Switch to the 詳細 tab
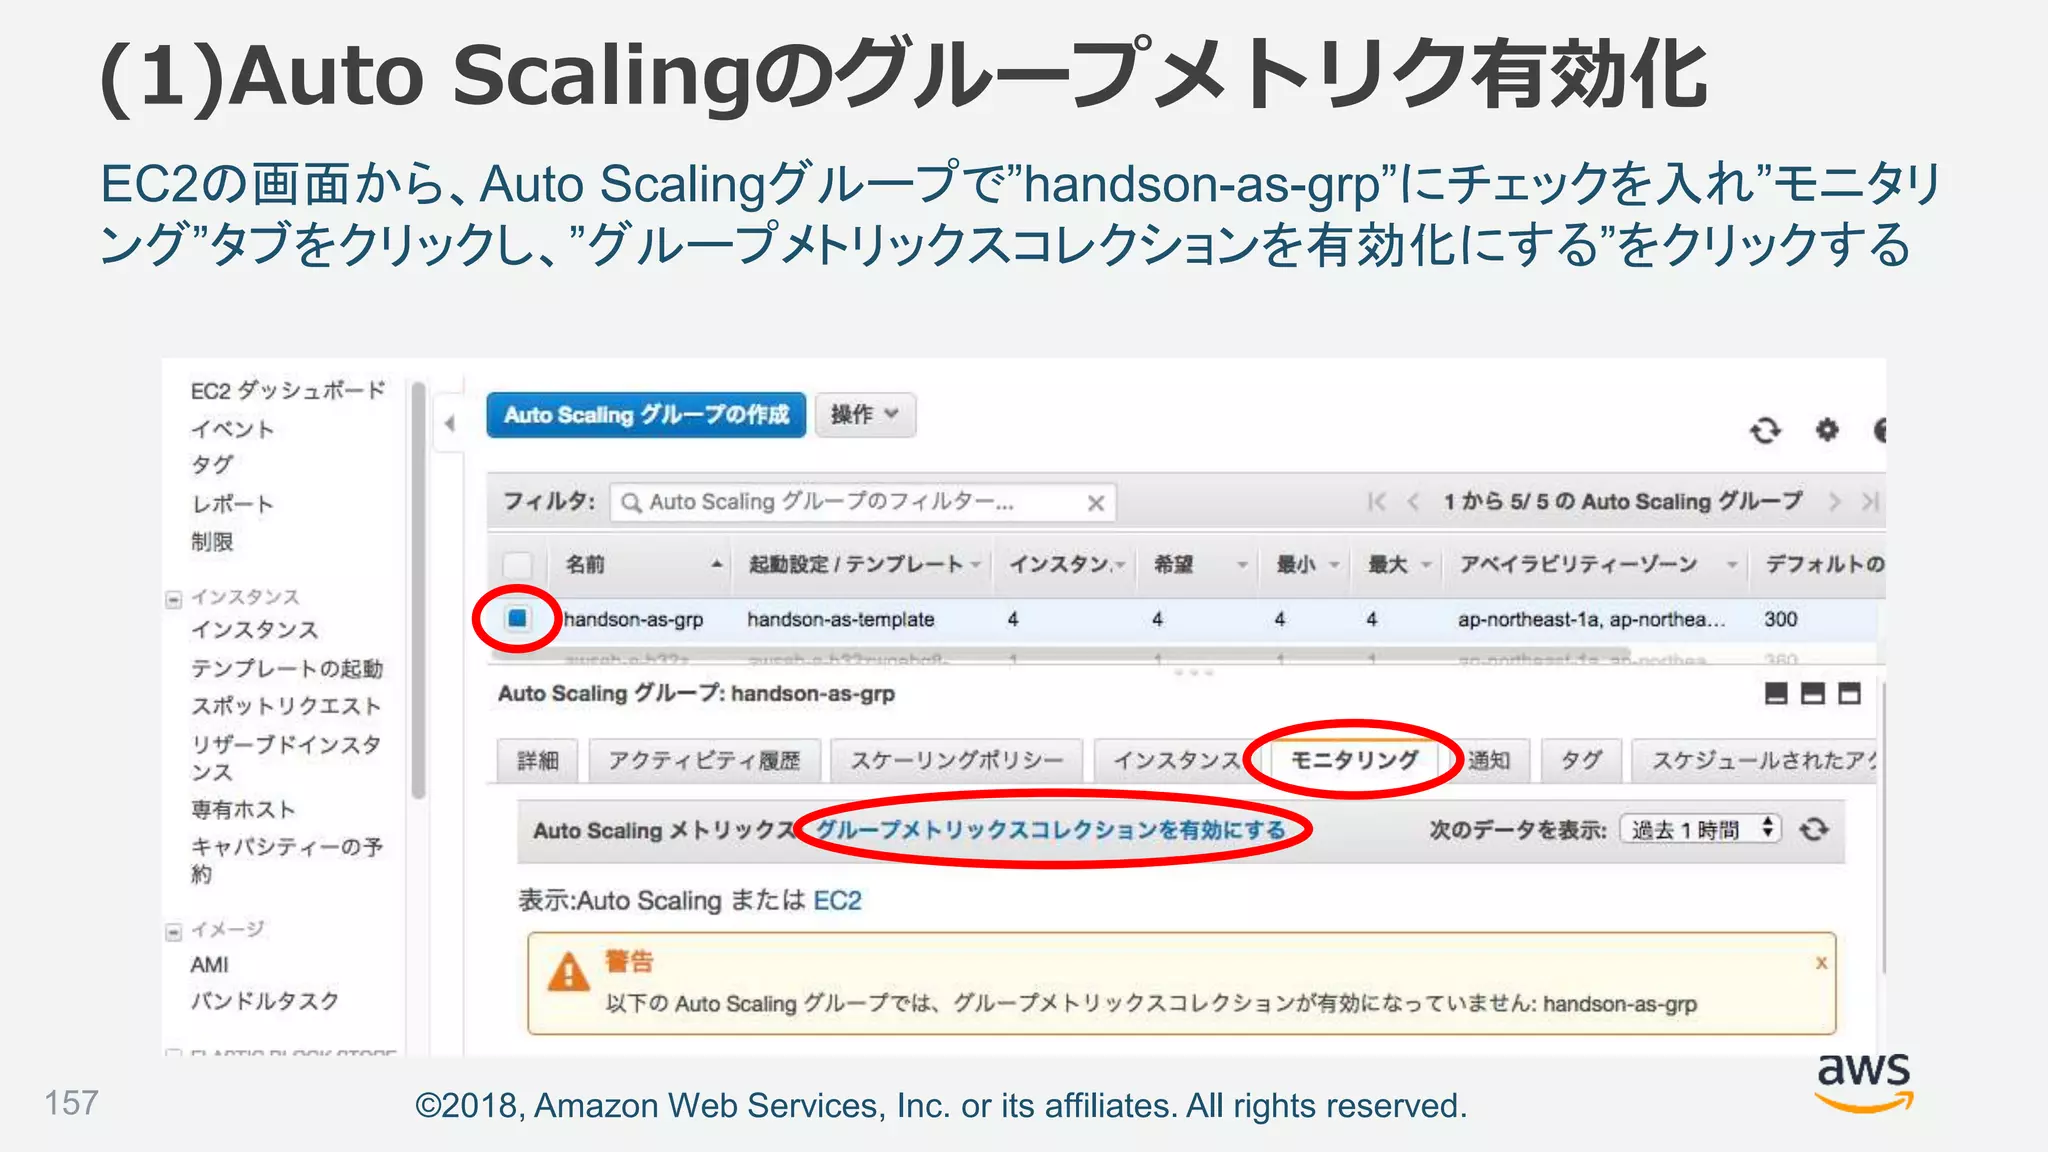This screenshot has height=1152, width=2048. click(538, 761)
